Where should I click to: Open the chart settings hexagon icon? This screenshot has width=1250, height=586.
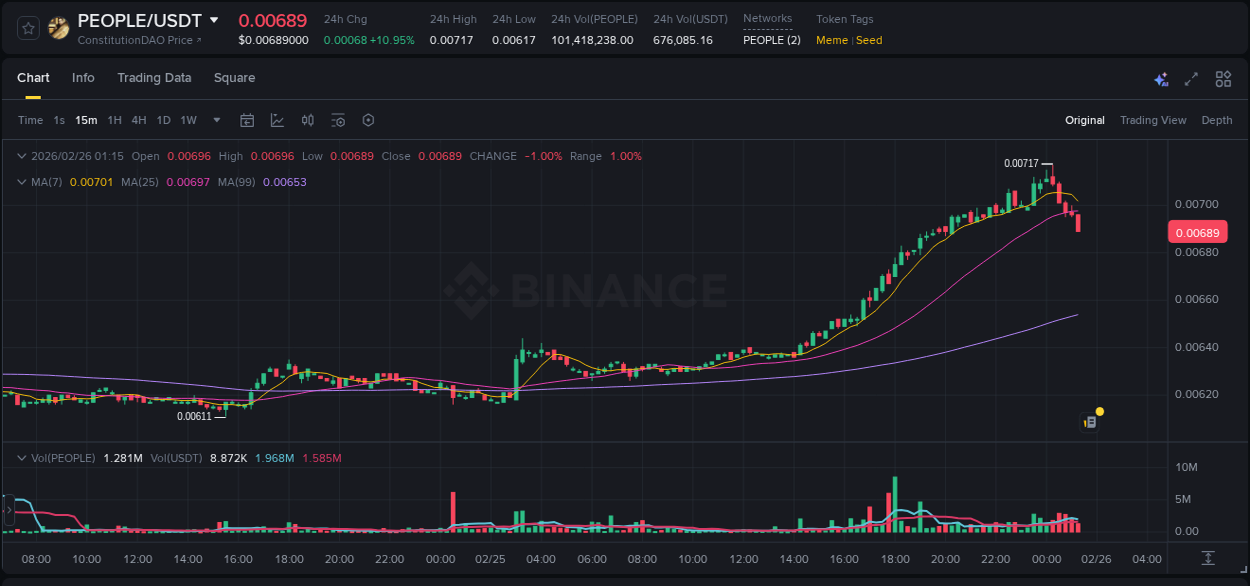[368, 120]
